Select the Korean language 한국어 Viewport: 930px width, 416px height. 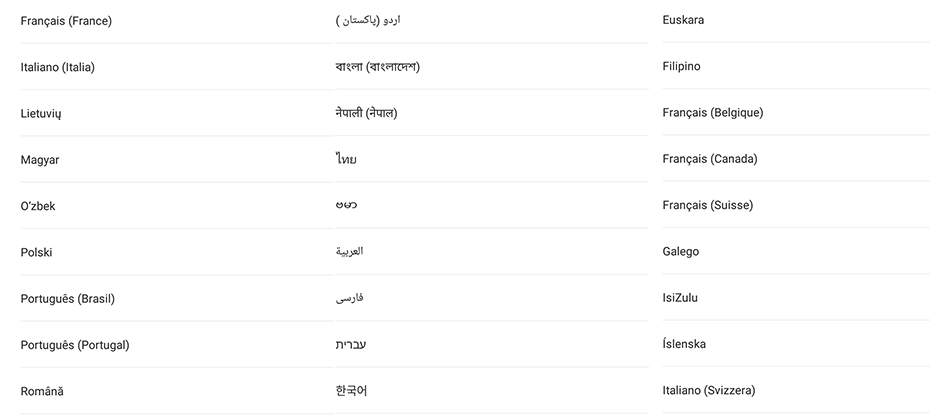(x=351, y=390)
